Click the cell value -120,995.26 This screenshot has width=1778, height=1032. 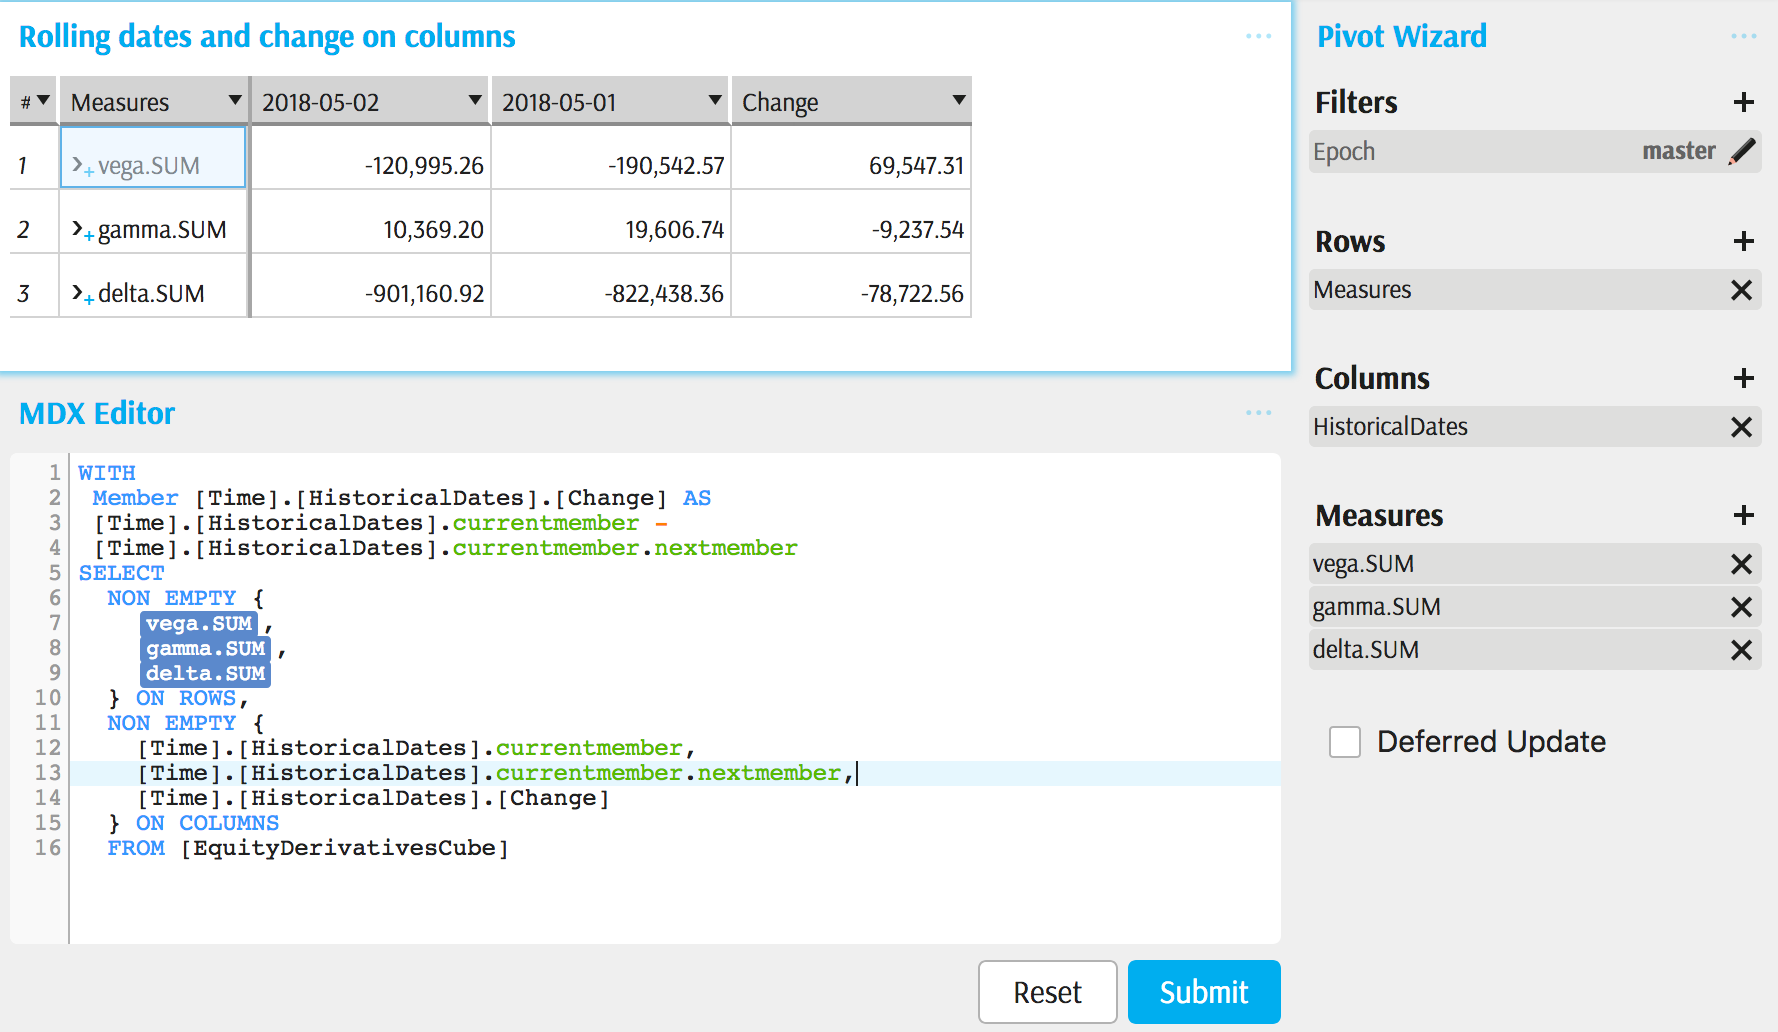coord(424,166)
